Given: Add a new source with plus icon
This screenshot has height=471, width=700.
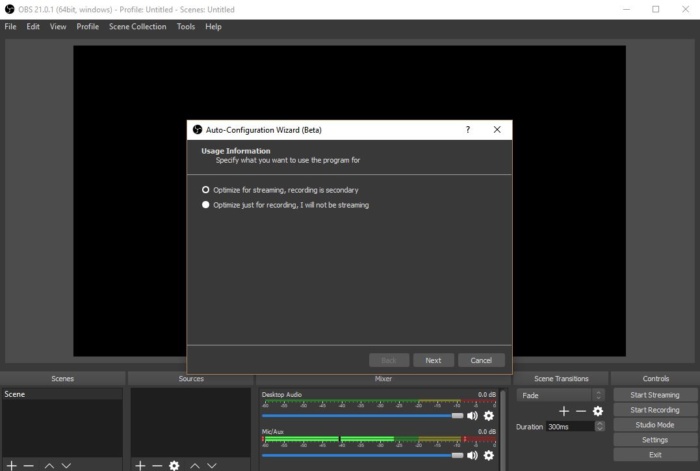Looking at the screenshot, I should [140, 465].
